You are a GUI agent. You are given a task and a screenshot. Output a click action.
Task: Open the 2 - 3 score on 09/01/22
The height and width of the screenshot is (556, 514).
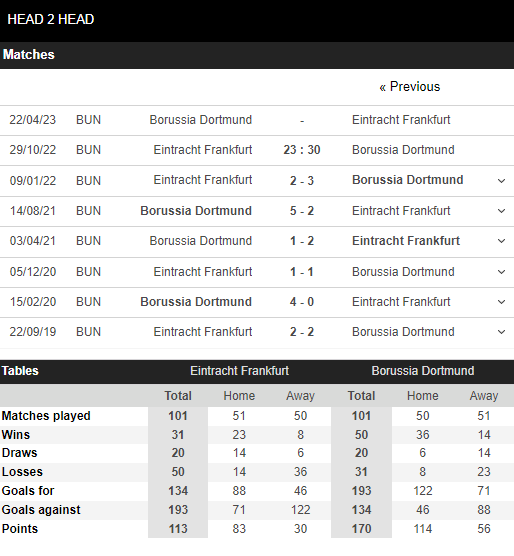(302, 180)
